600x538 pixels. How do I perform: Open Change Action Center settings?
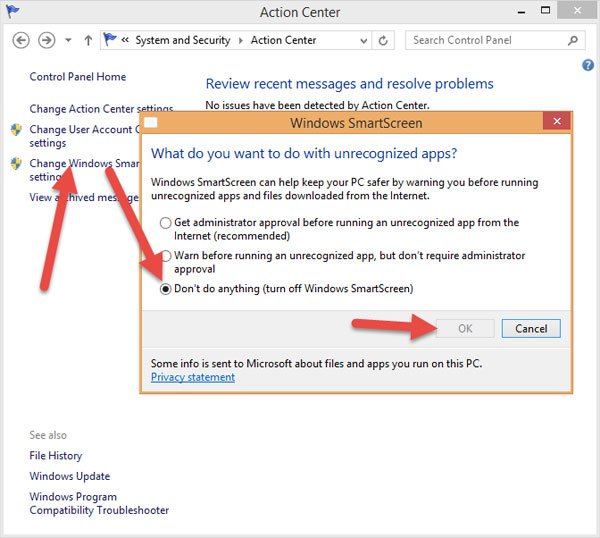(101, 109)
